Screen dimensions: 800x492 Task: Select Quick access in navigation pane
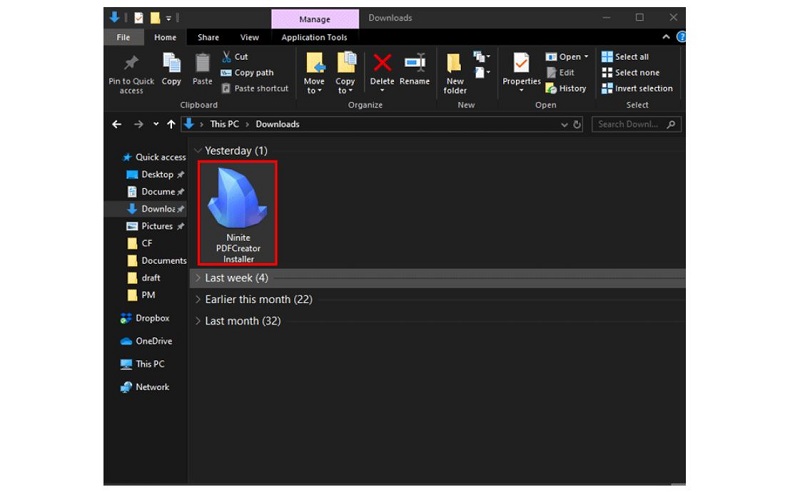pyautogui.click(x=155, y=157)
